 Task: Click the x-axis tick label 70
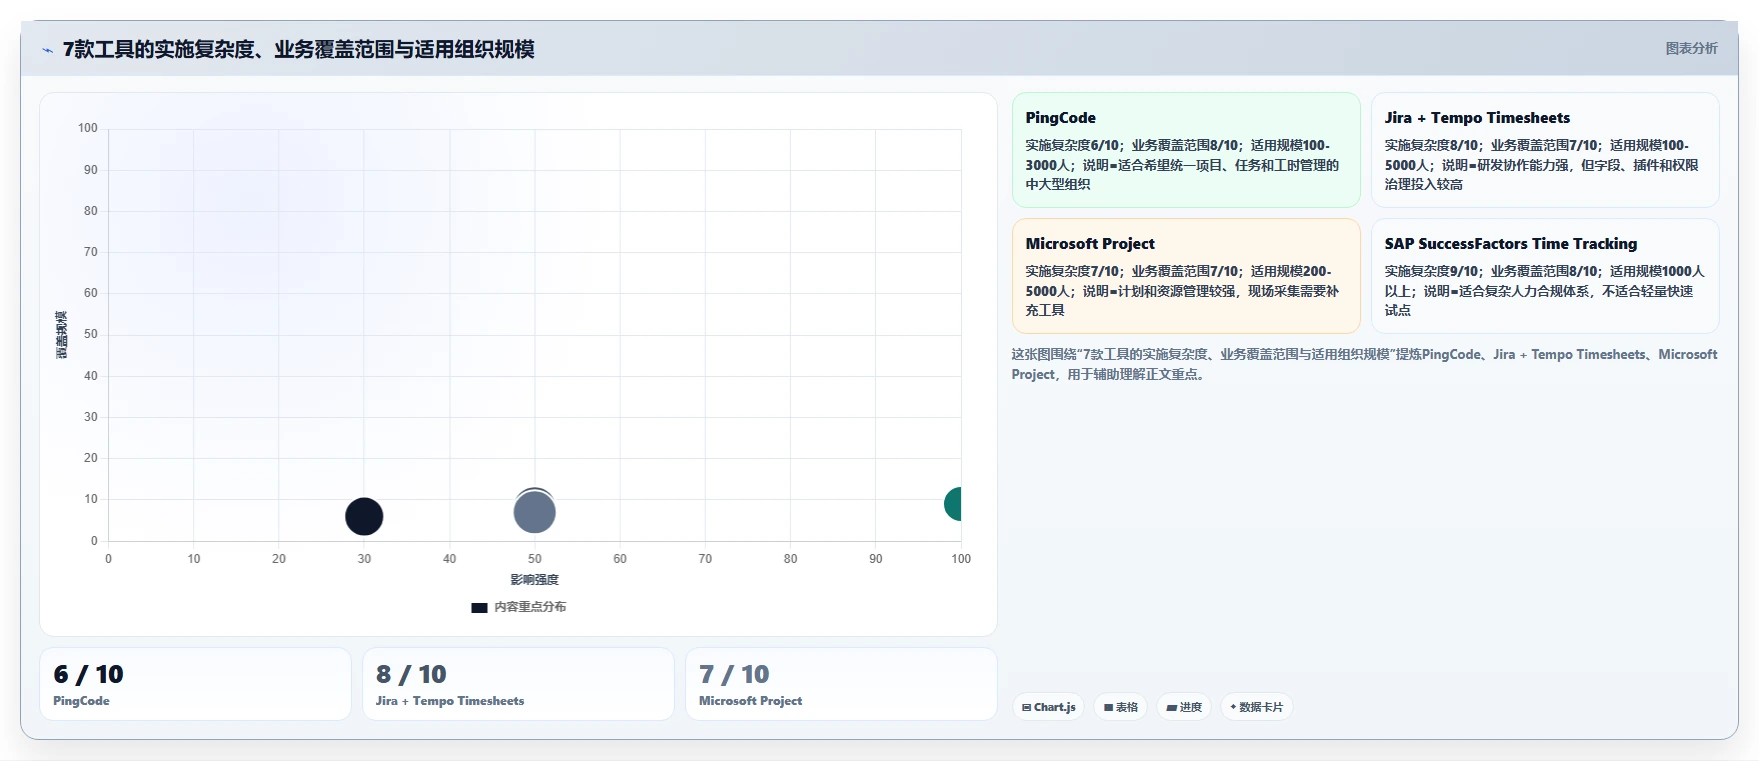click(x=705, y=559)
